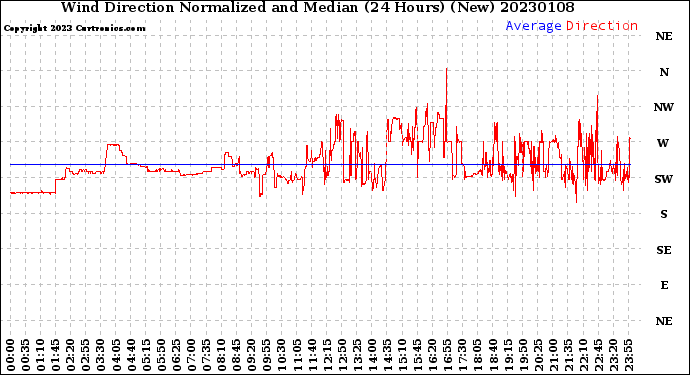Screen dimensions: 690x375
Task: Click the '00:35' time axis label
Action: [x=26, y=355]
